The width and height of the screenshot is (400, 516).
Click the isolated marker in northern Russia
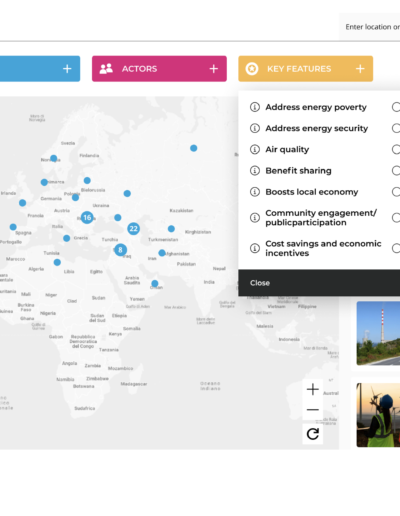click(x=193, y=148)
